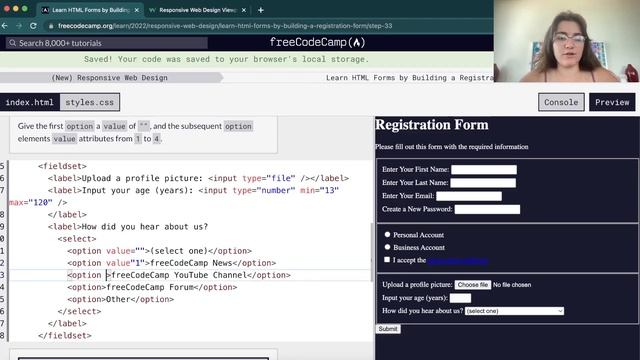Click the freeCodeCamp YouTube Channel option code line
Viewport: 640px width, 360px height.
179,275
